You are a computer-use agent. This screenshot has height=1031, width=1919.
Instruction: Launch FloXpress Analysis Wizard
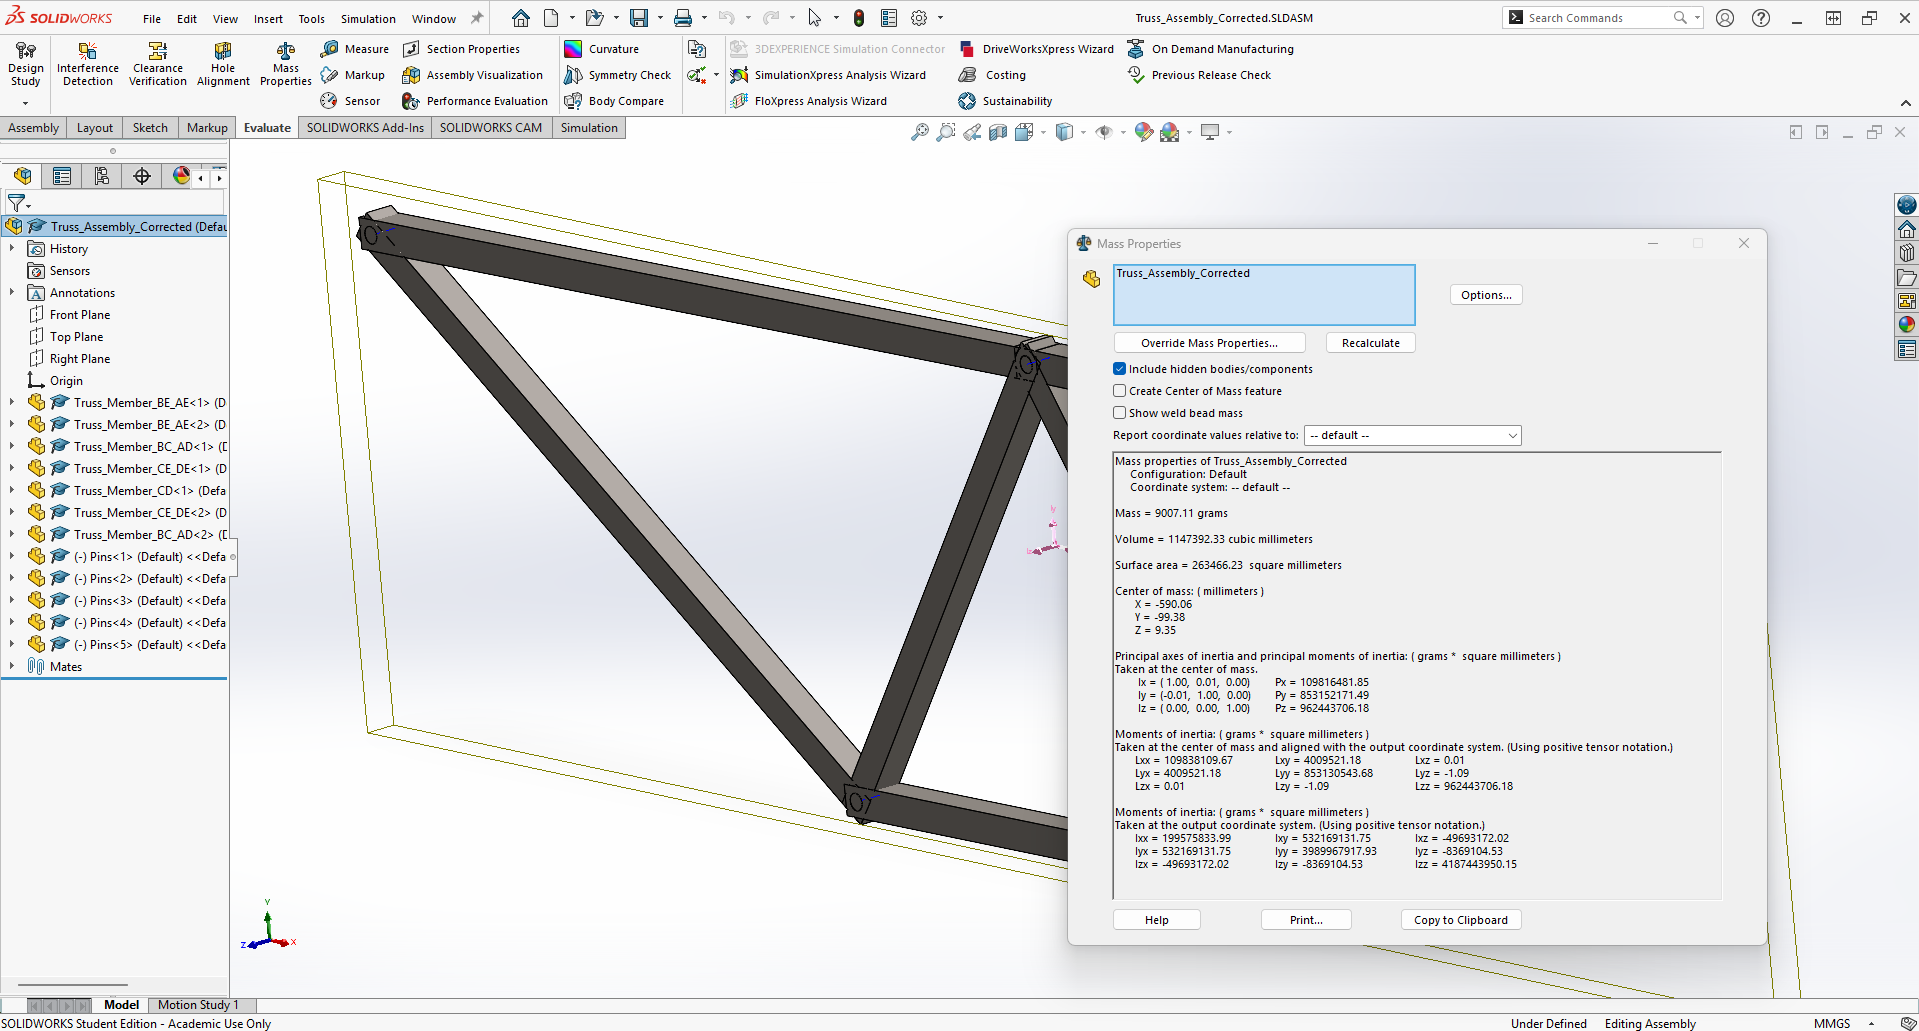[809, 101]
